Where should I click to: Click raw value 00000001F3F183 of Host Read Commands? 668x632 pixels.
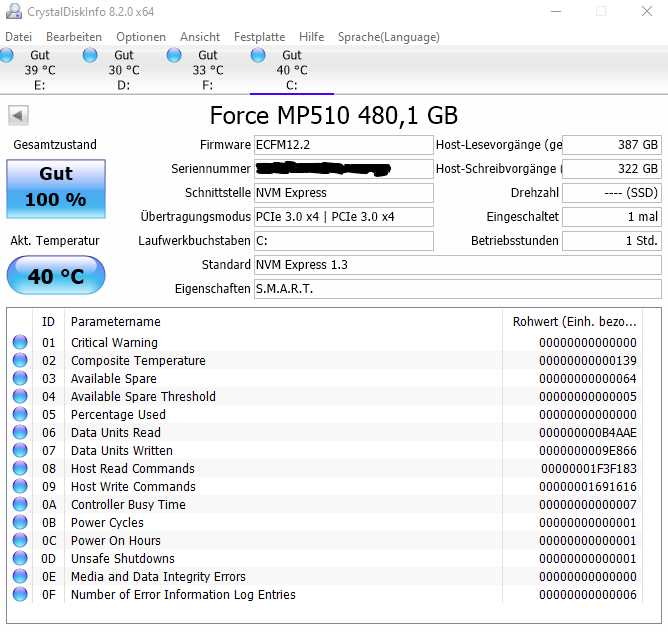(x=589, y=468)
